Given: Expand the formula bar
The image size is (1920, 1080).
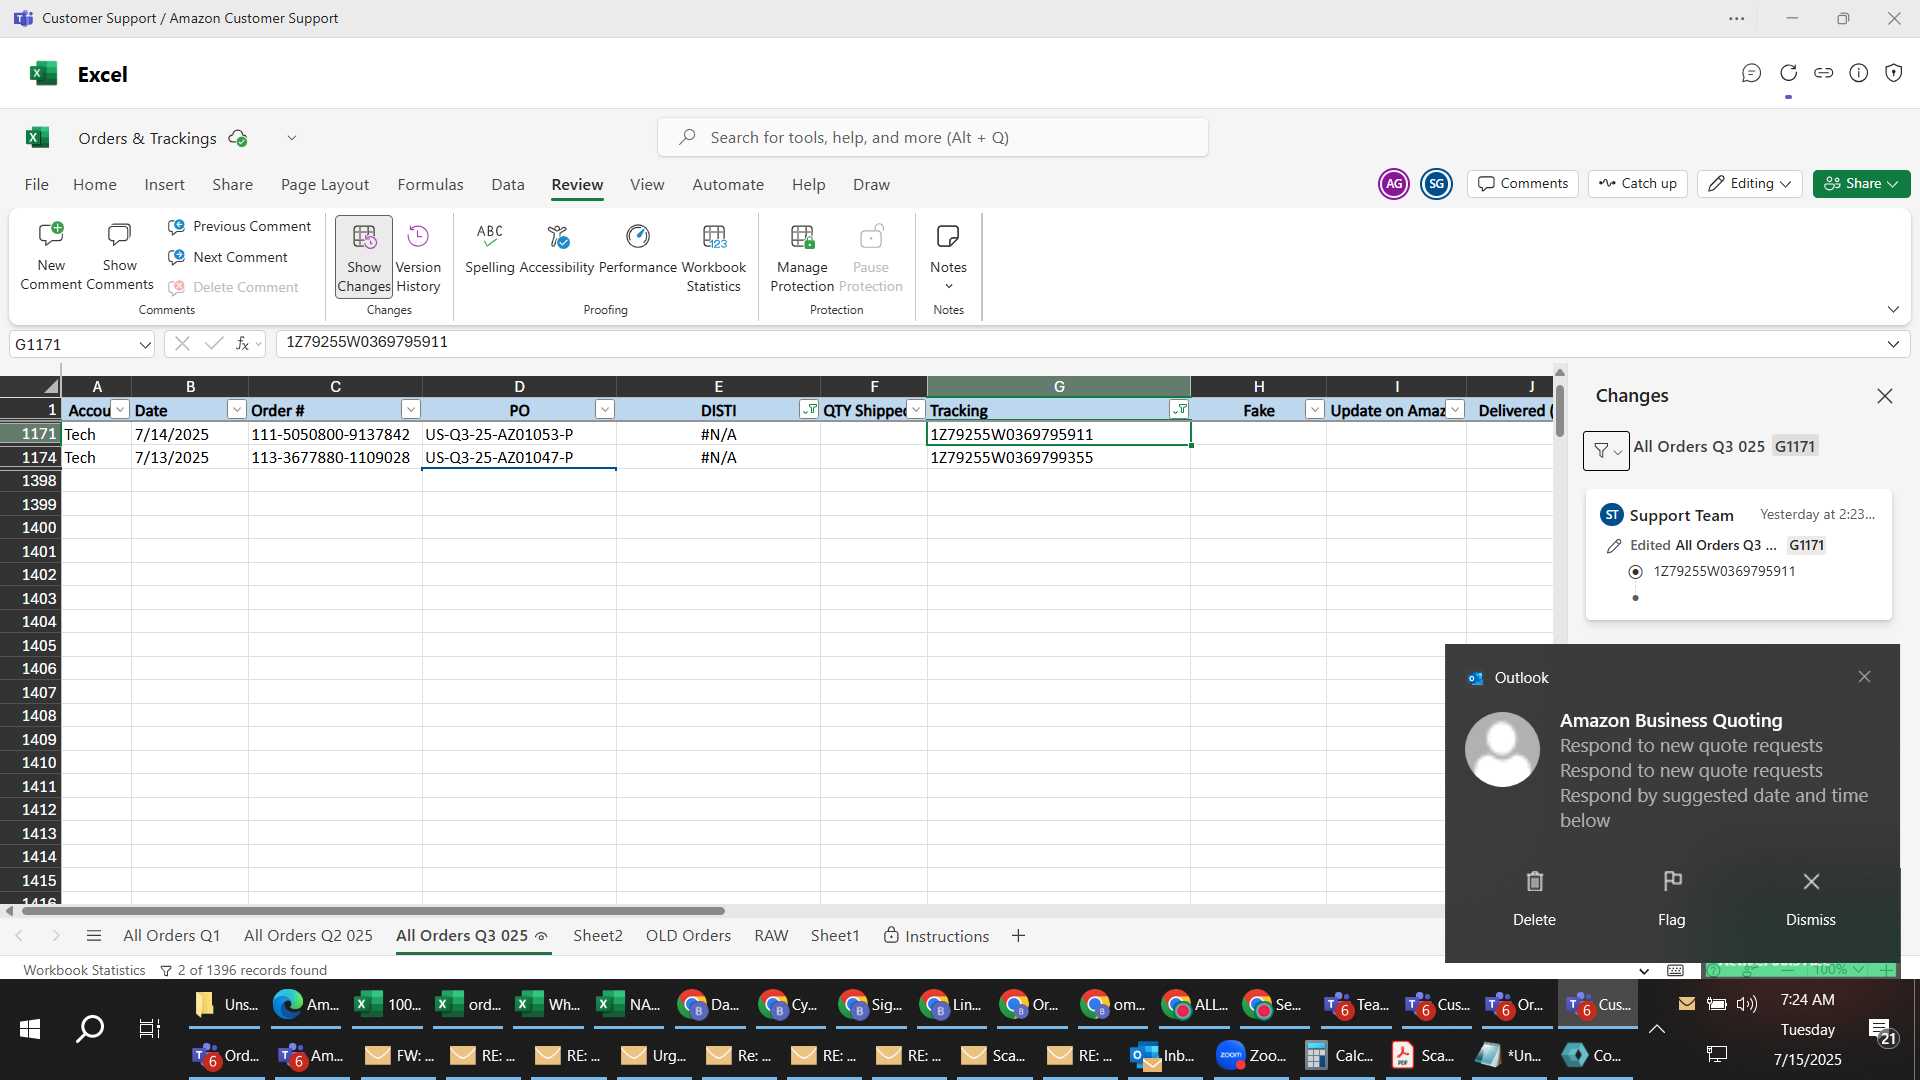Looking at the screenshot, I should click(x=1893, y=344).
